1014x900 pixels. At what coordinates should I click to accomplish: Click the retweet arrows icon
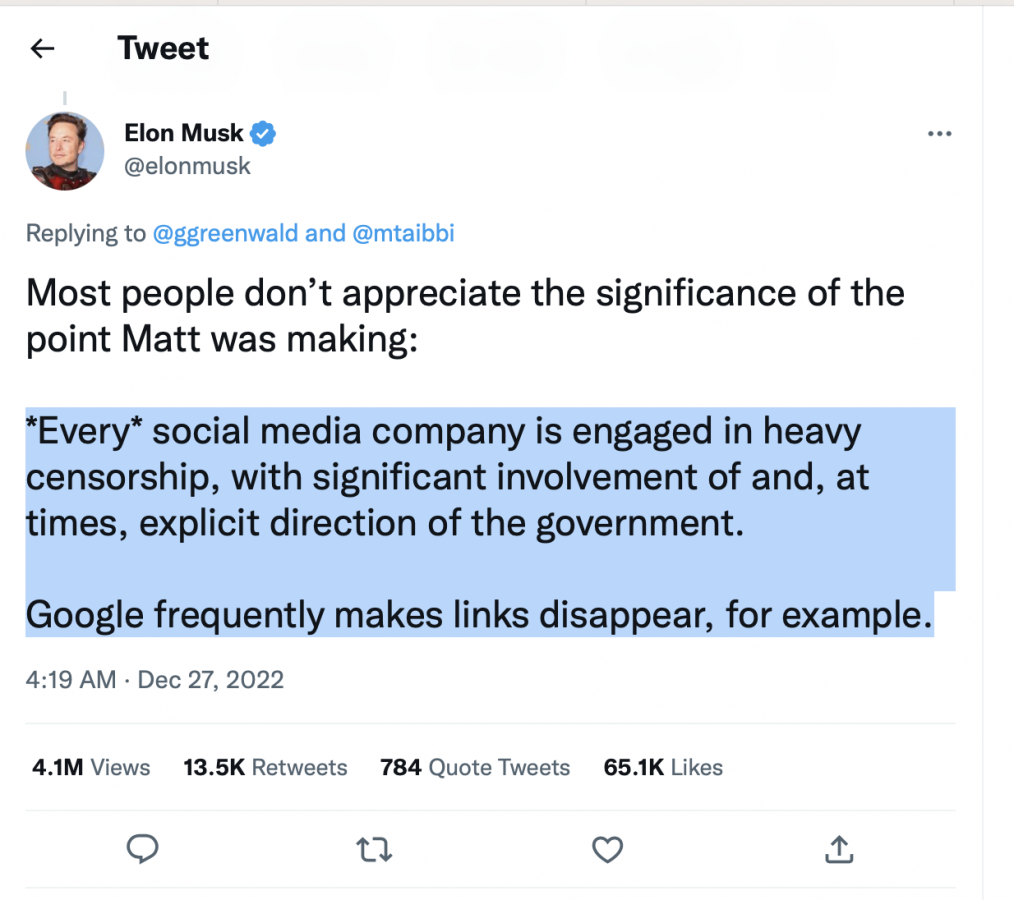374,850
